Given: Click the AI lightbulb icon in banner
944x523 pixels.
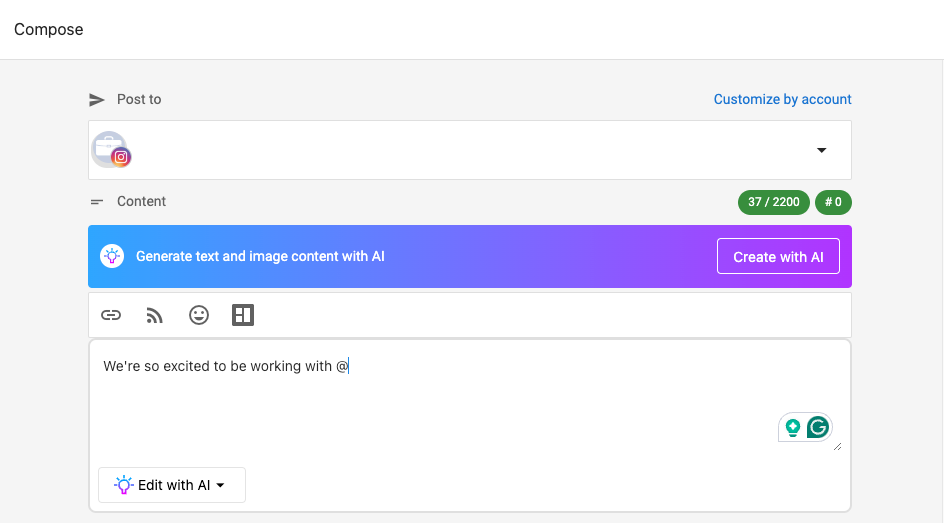Looking at the screenshot, I should 112,256.
